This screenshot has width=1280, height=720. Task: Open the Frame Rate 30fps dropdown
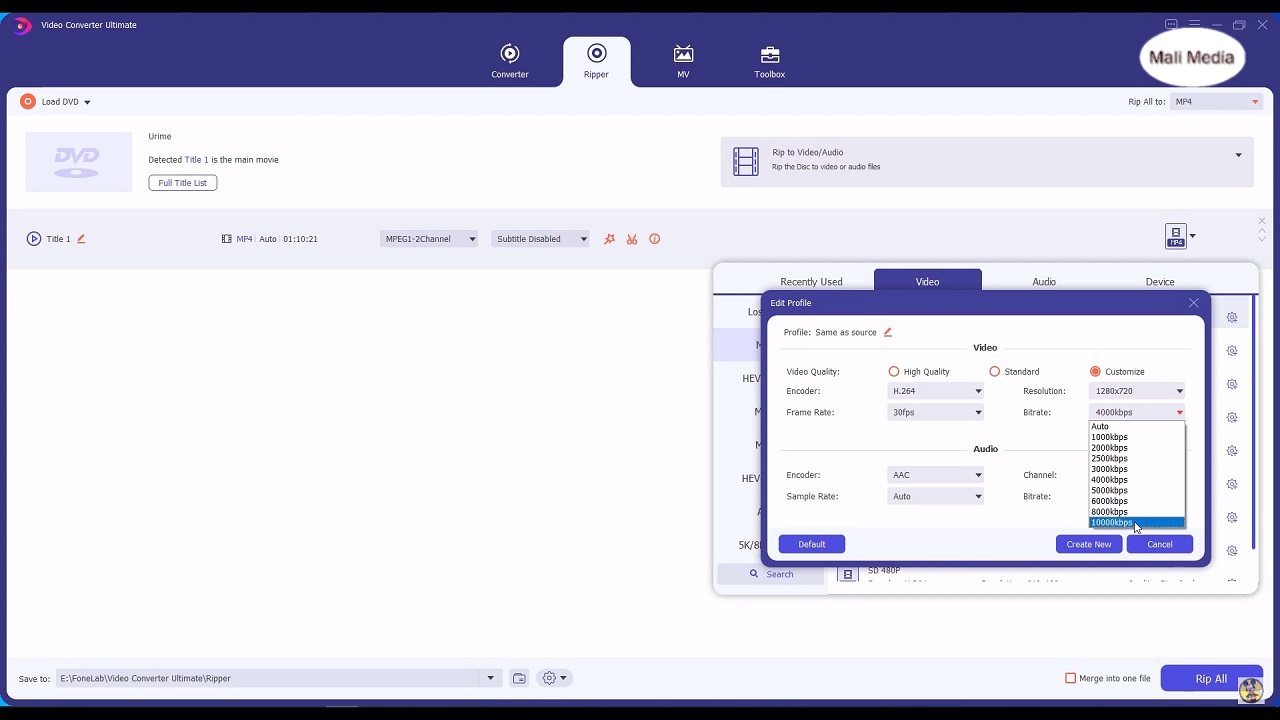pos(935,412)
